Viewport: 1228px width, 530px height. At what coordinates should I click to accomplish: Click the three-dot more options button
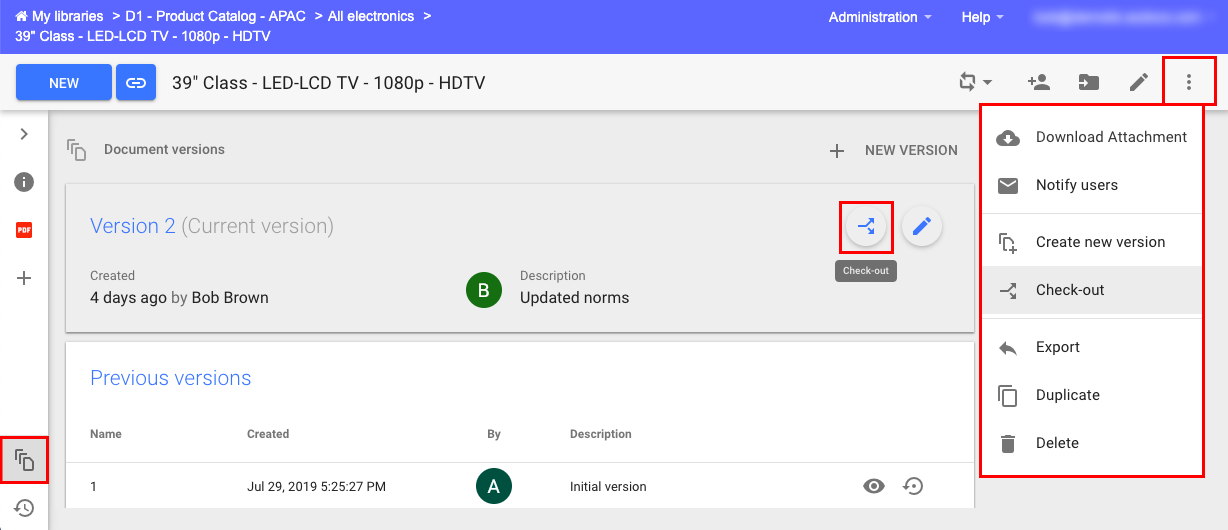[x=1188, y=82]
